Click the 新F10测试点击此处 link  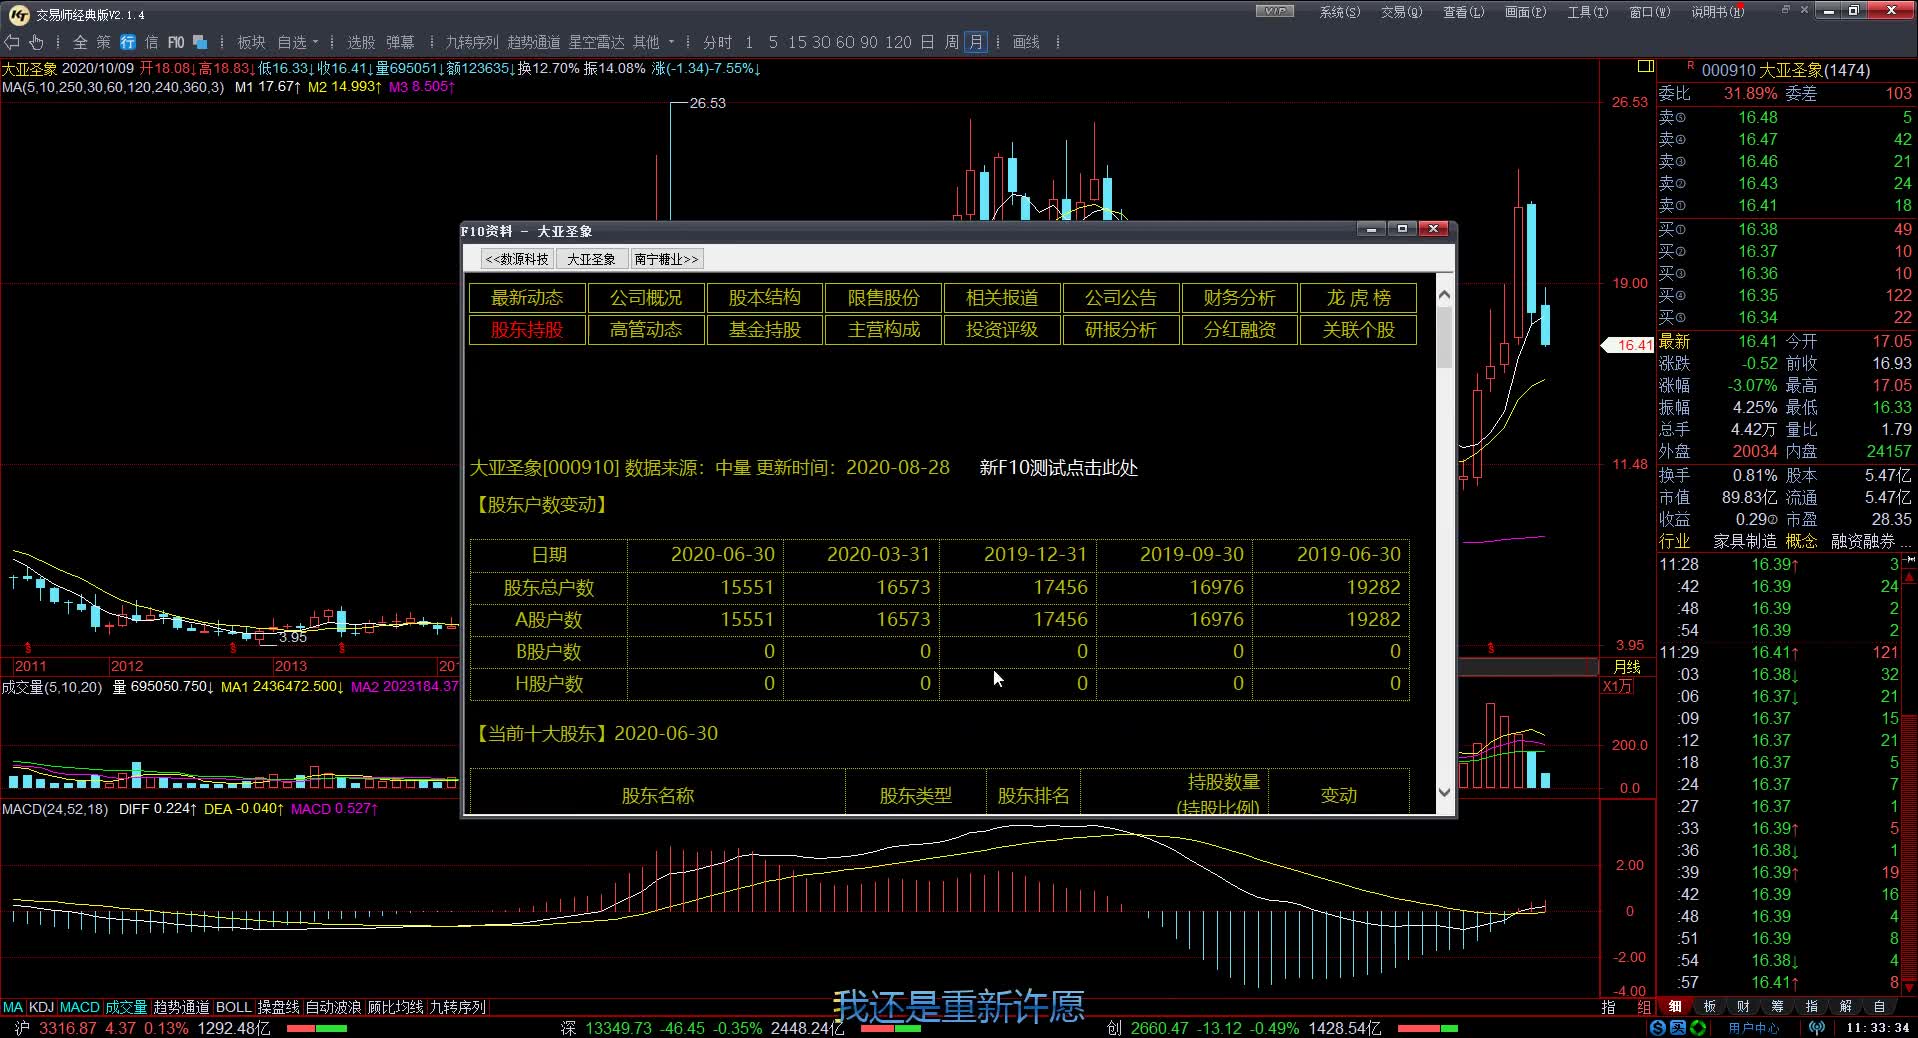point(1059,468)
